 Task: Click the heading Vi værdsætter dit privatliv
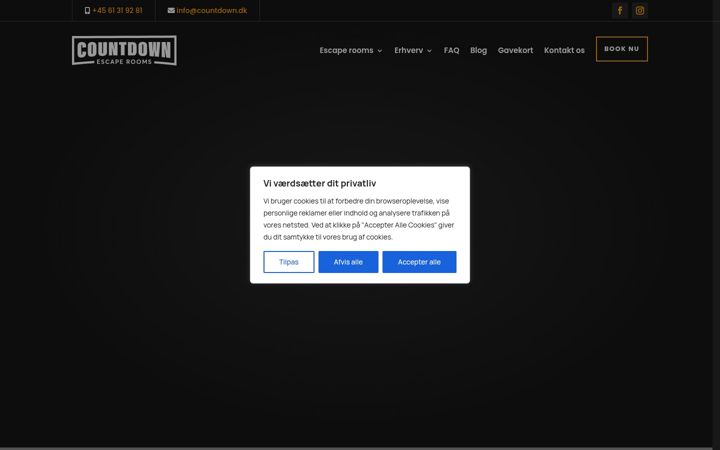tap(320, 183)
